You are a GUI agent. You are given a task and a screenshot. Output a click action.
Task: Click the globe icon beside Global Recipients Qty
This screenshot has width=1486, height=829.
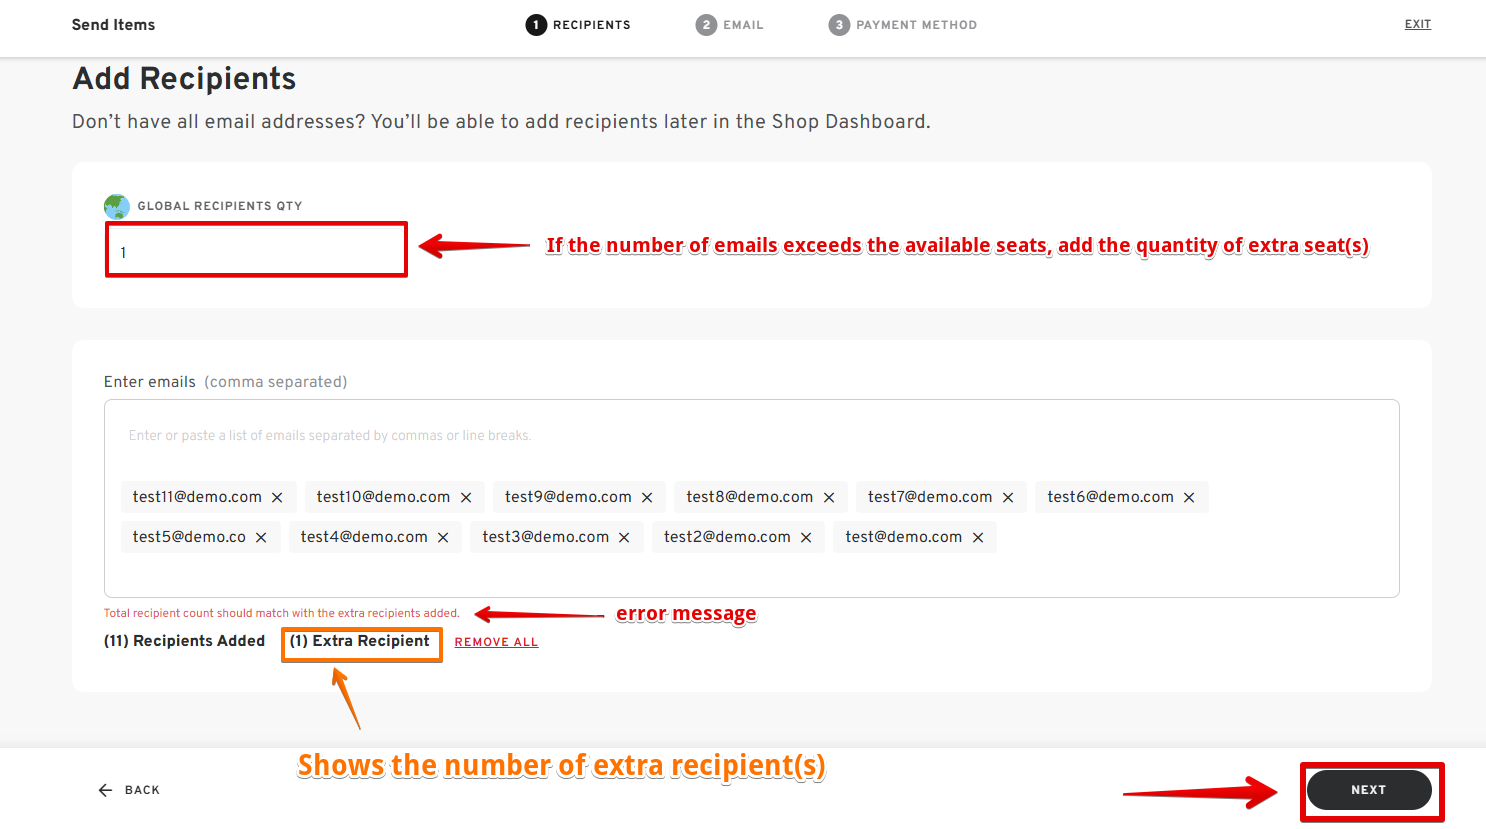pos(117,207)
